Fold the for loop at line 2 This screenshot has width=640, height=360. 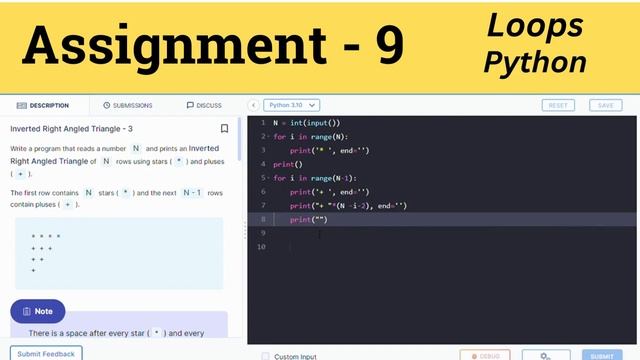point(267,137)
